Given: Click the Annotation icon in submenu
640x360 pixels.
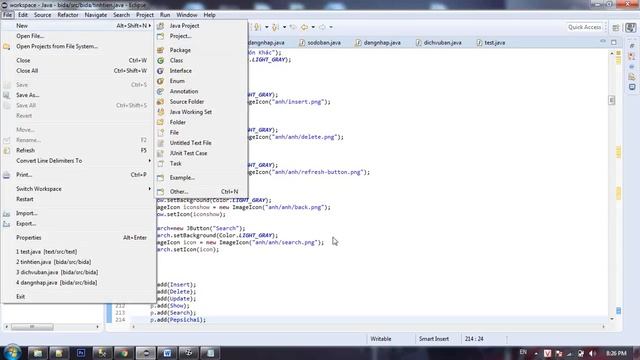Looking at the screenshot, I should pos(160,91).
